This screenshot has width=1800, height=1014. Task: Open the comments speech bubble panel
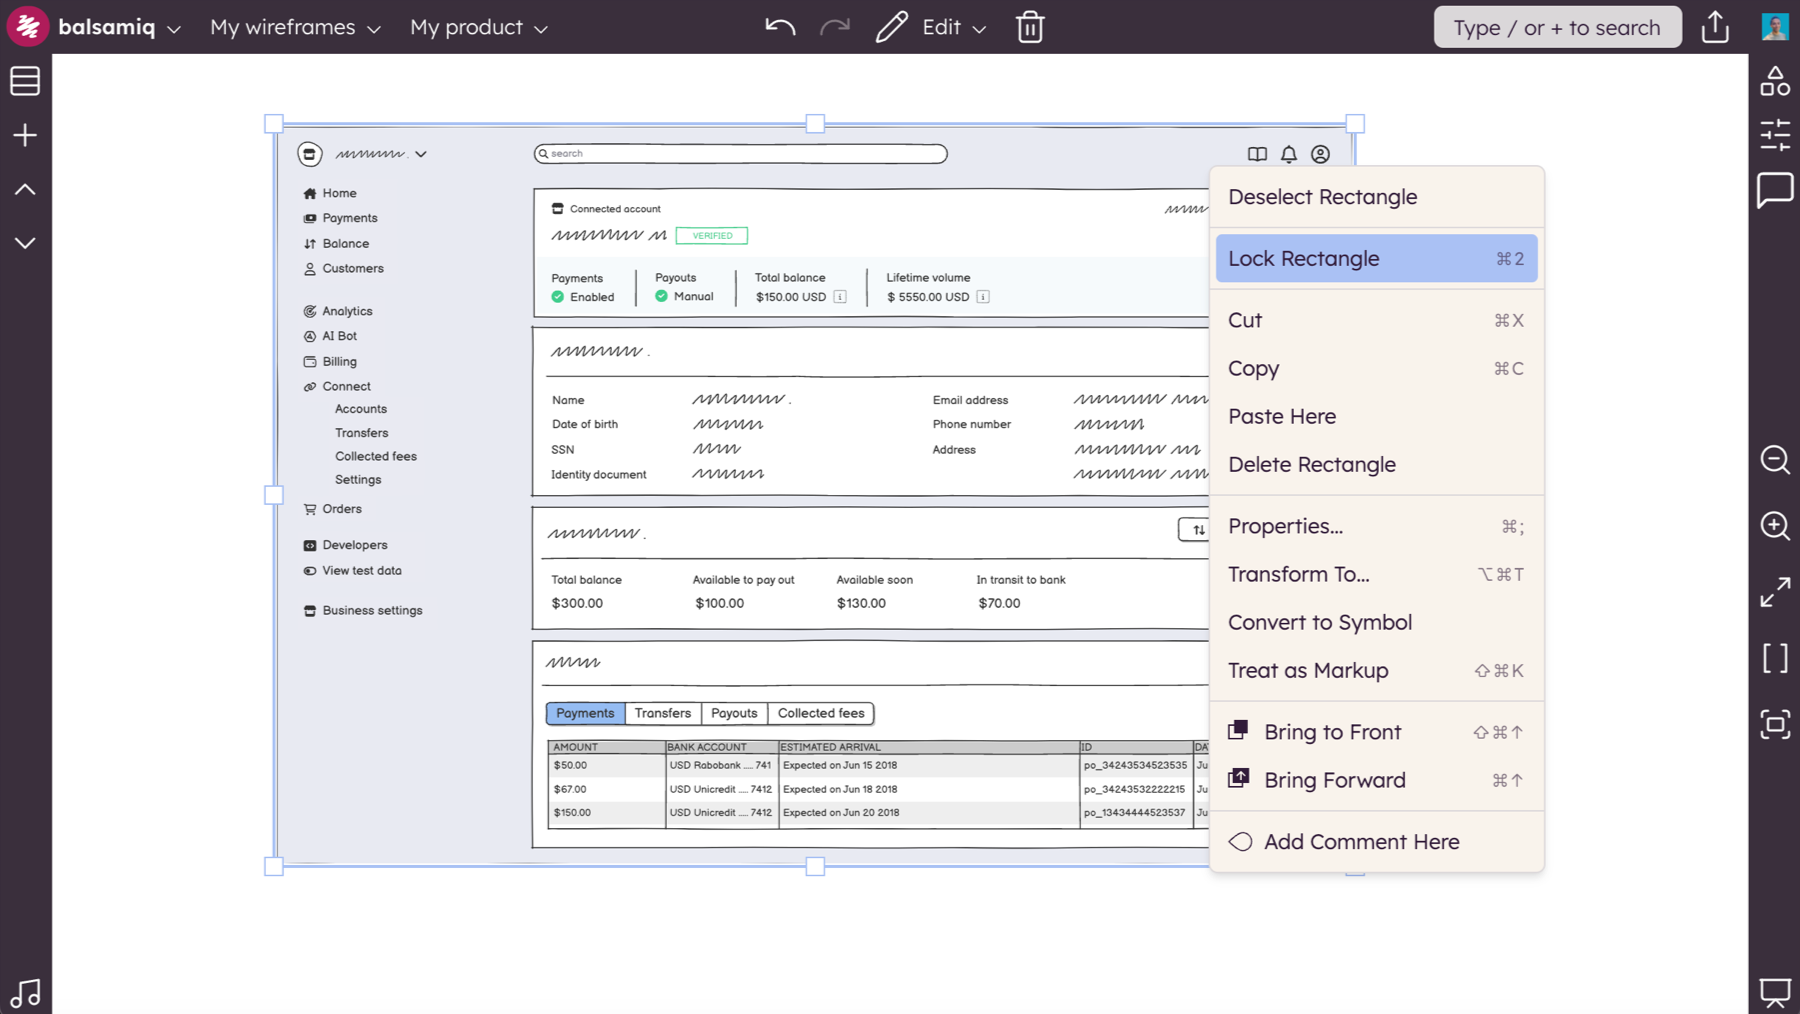(x=1775, y=189)
